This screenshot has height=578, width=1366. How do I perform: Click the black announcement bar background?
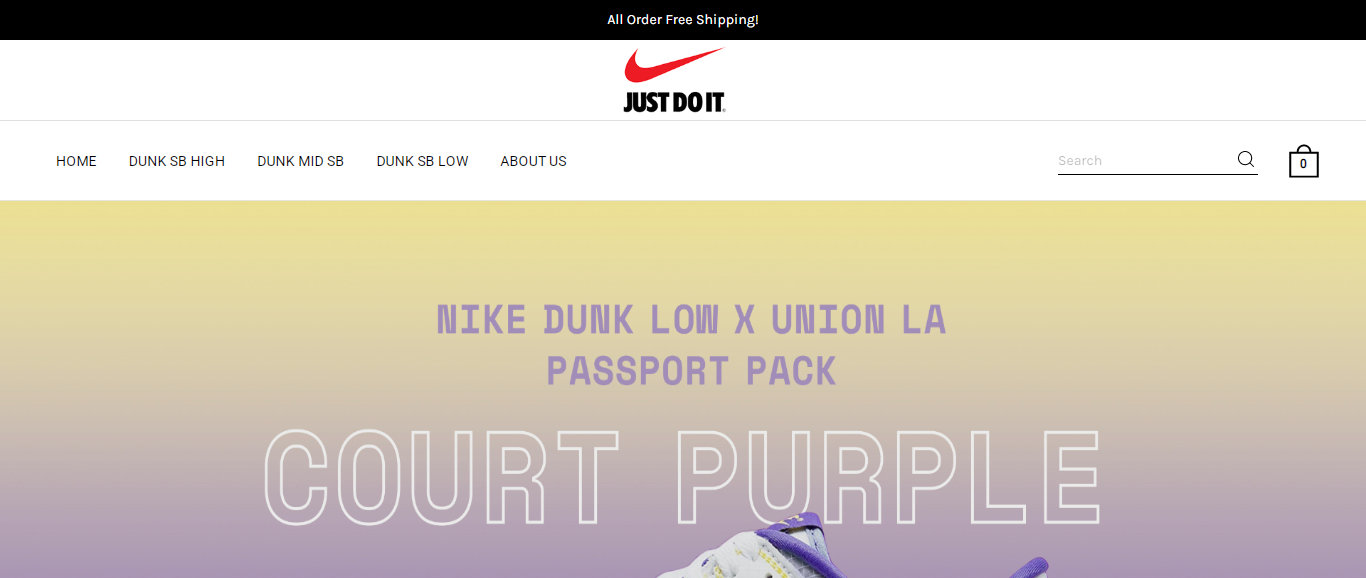point(300,20)
